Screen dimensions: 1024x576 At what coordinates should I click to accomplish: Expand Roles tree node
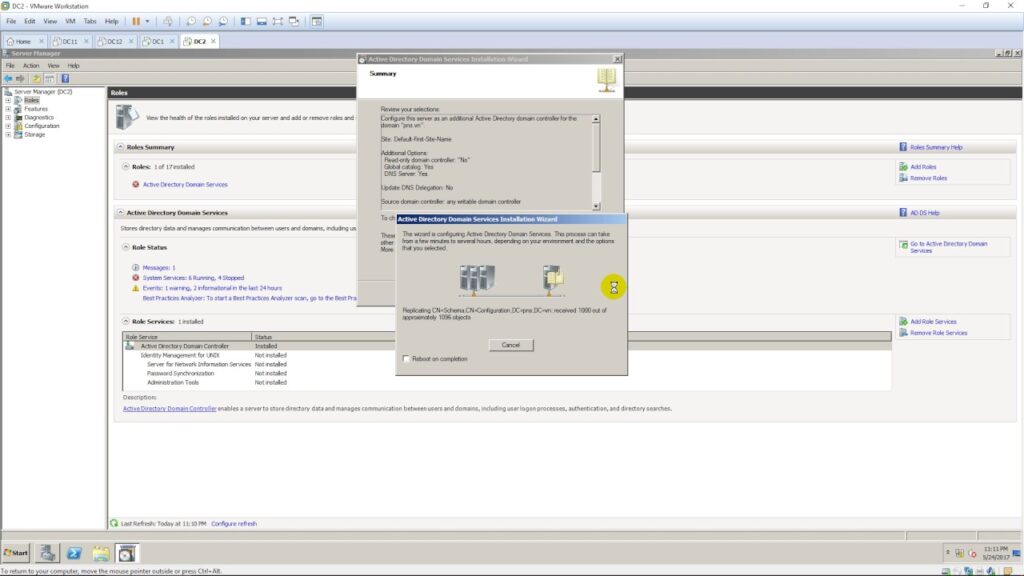[8, 101]
